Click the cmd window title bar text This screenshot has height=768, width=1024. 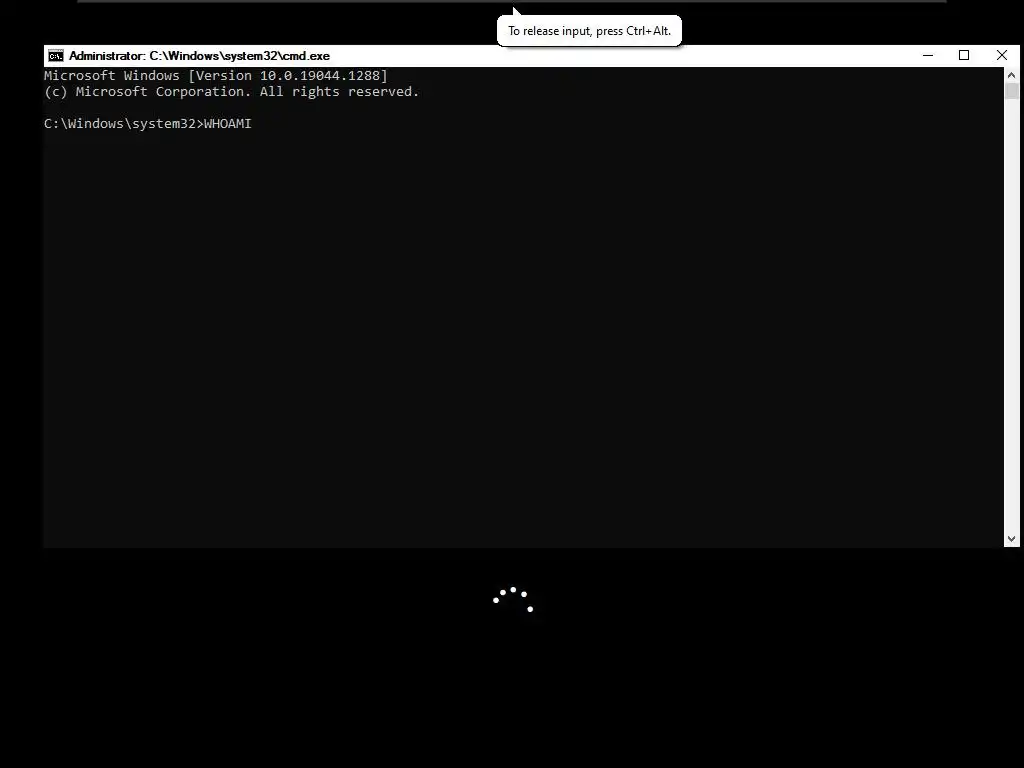[199, 56]
